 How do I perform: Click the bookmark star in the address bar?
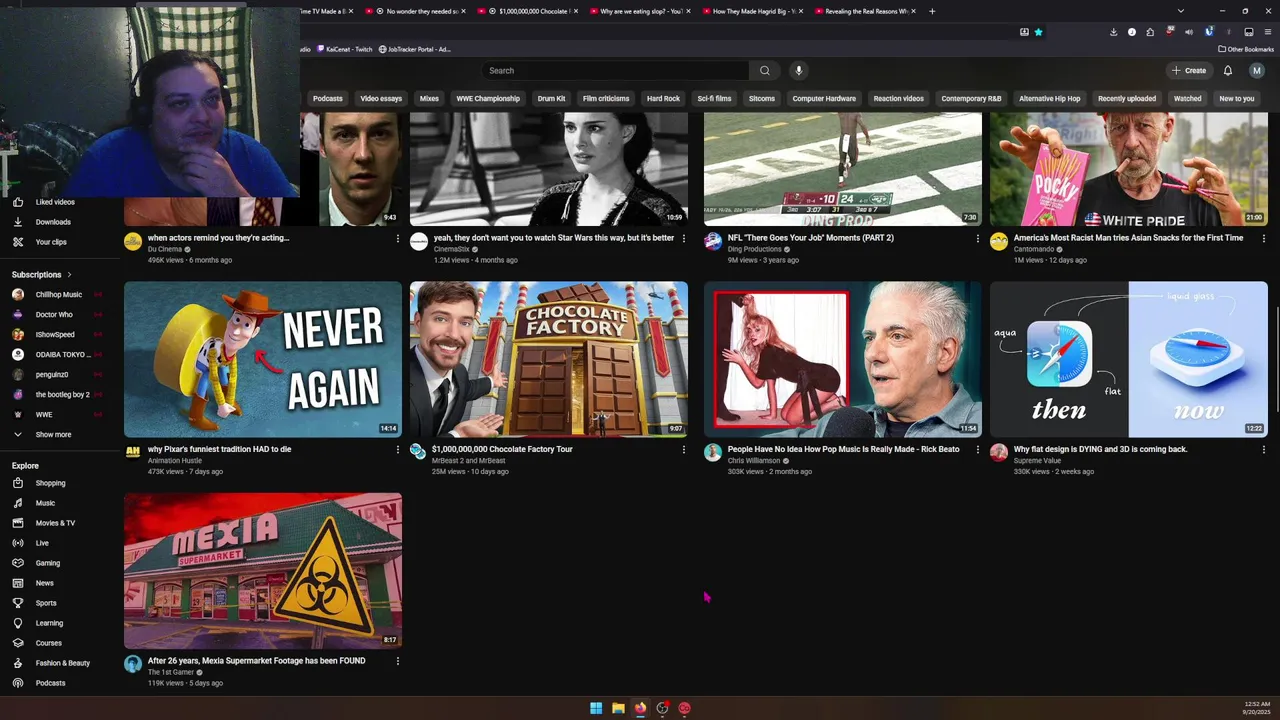(1038, 32)
